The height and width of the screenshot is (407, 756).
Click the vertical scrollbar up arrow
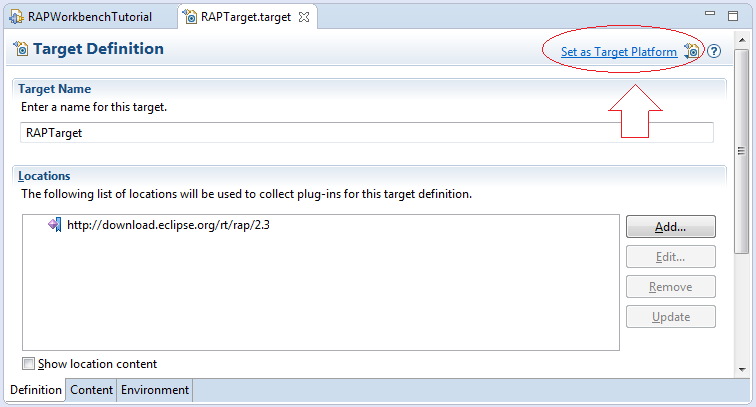tap(742, 41)
